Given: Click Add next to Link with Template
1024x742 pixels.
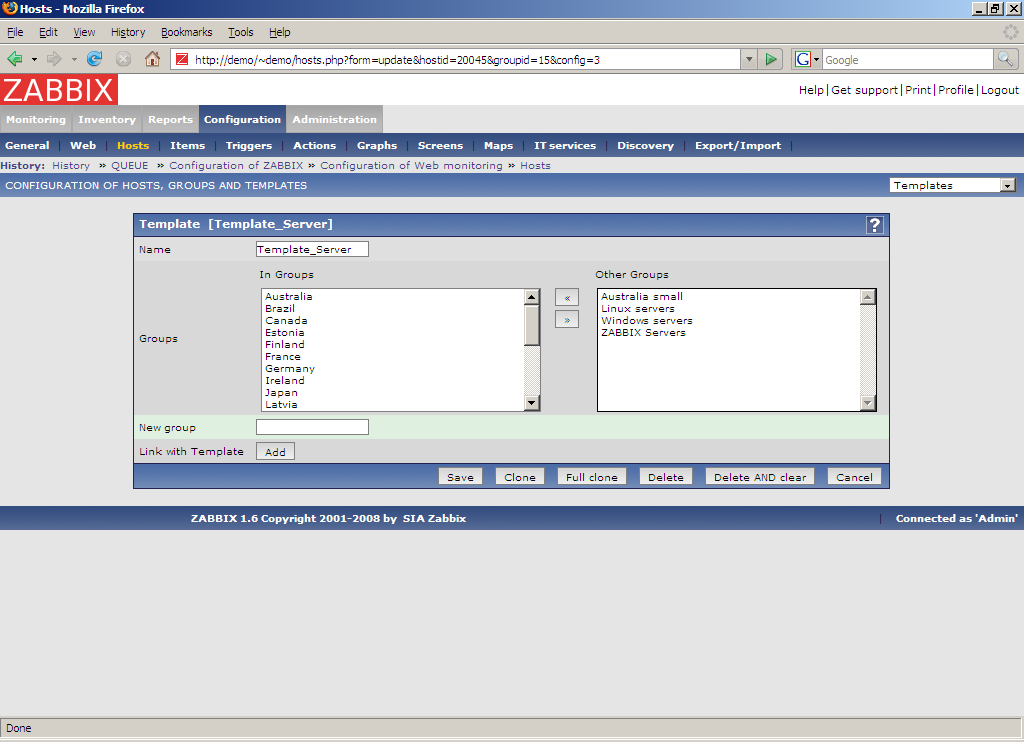Looking at the screenshot, I should (x=275, y=451).
